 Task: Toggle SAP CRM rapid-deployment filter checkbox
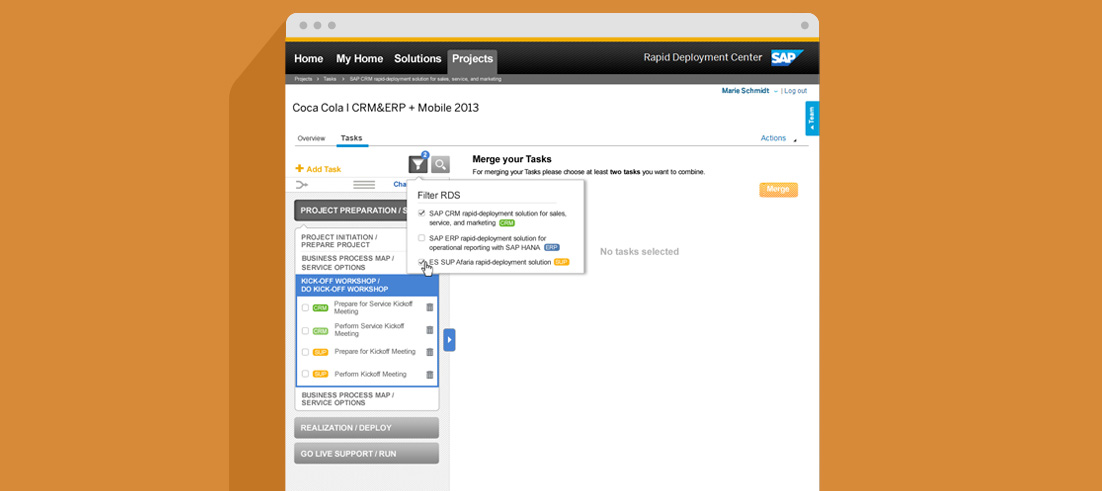(422, 213)
